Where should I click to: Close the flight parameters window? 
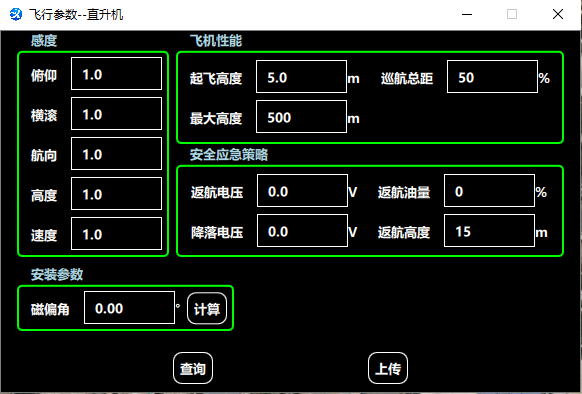tap(558, 14)
